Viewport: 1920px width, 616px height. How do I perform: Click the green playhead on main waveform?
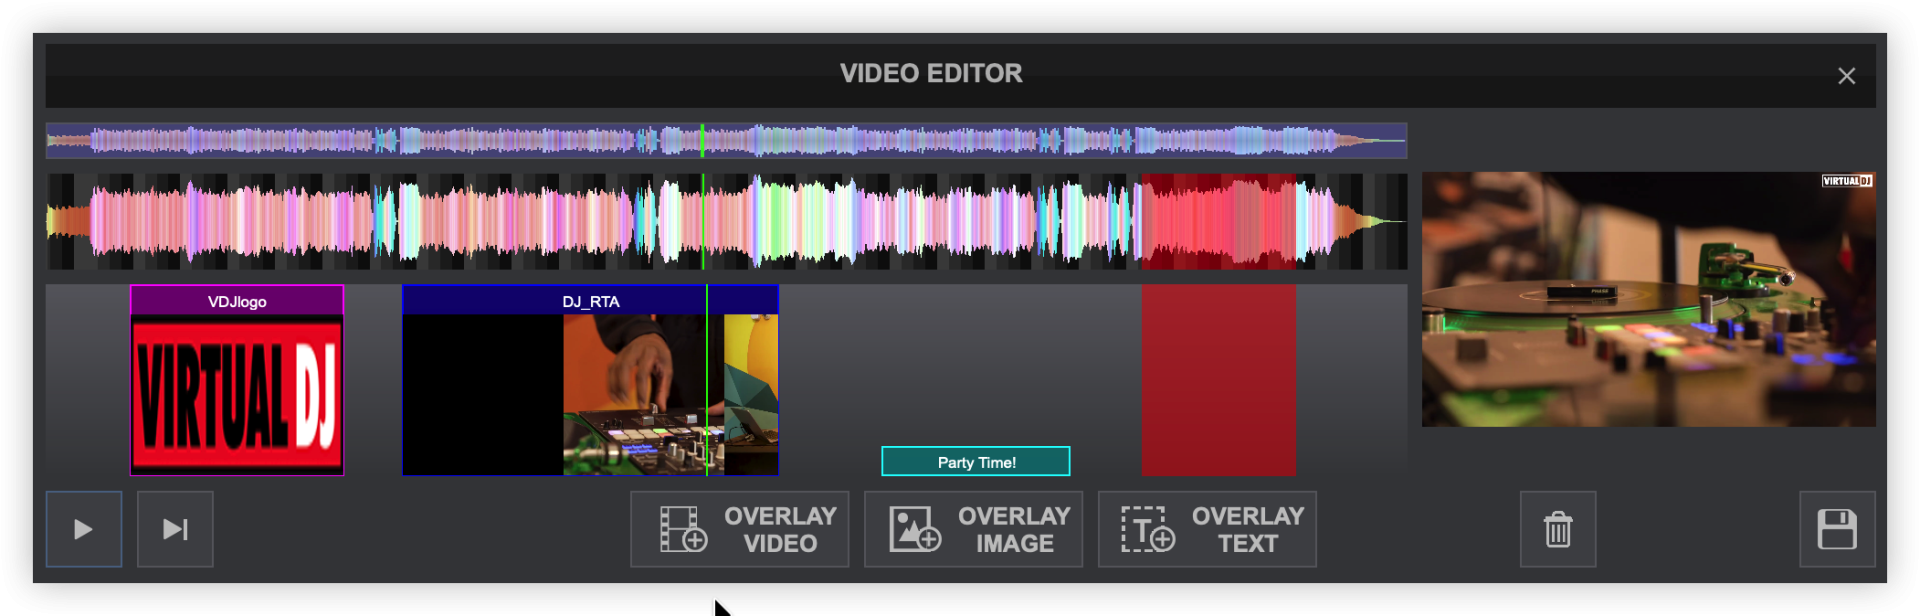coord(703,222)
